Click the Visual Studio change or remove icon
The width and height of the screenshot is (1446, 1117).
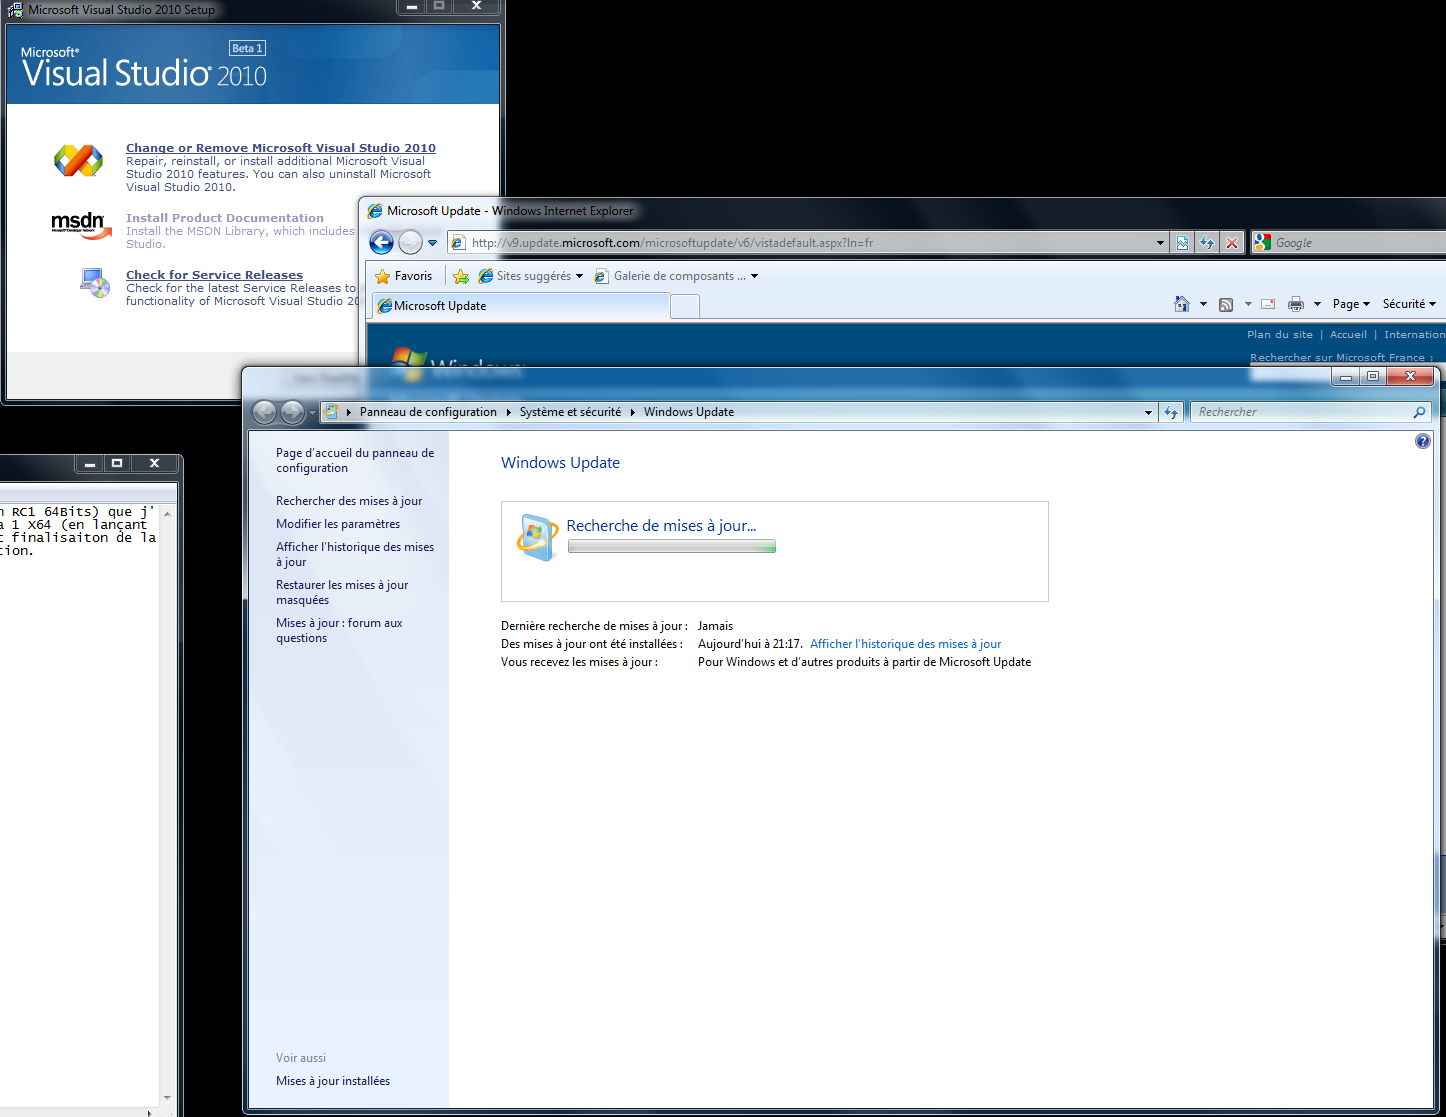(78, 161)
